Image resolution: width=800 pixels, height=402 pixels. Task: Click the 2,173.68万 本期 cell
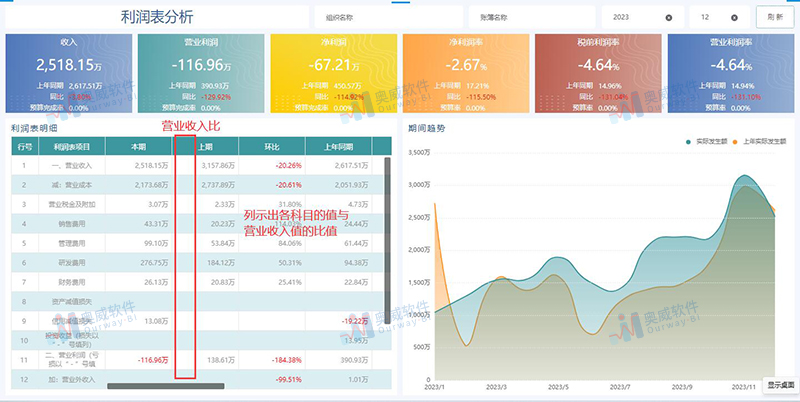coord(152,185)
